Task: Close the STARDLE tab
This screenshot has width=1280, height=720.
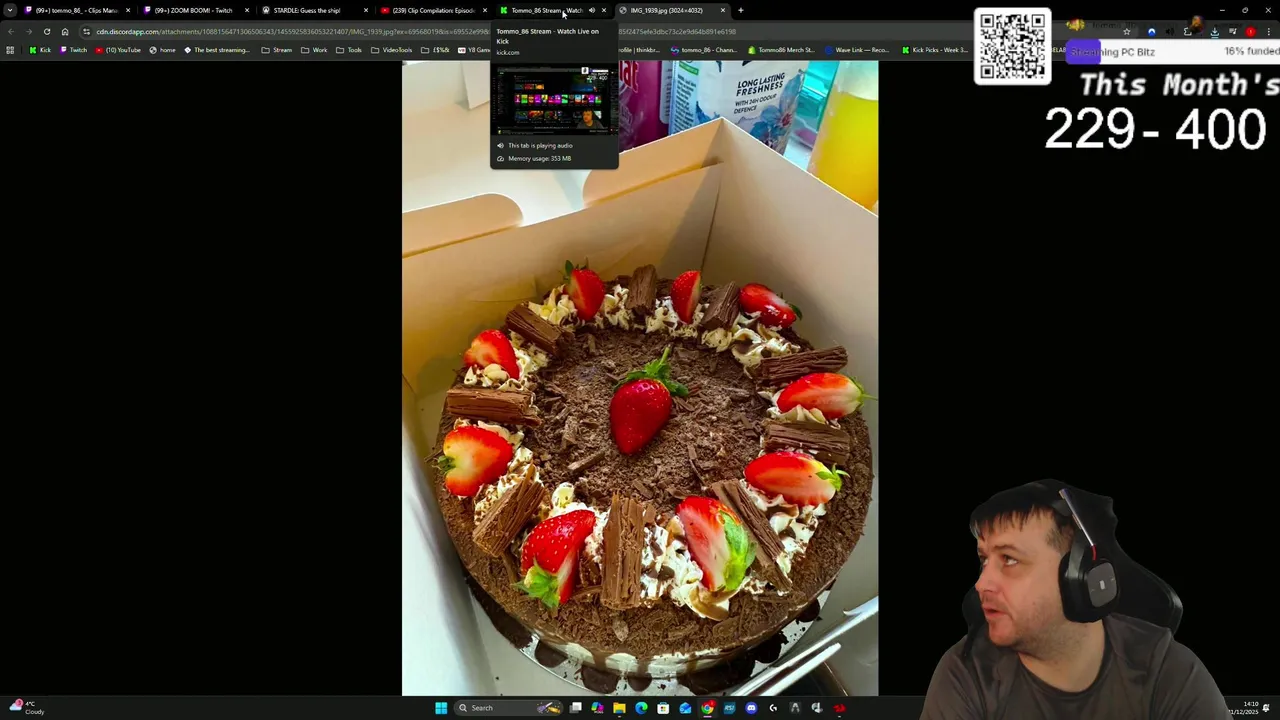Action: (365, 10)
